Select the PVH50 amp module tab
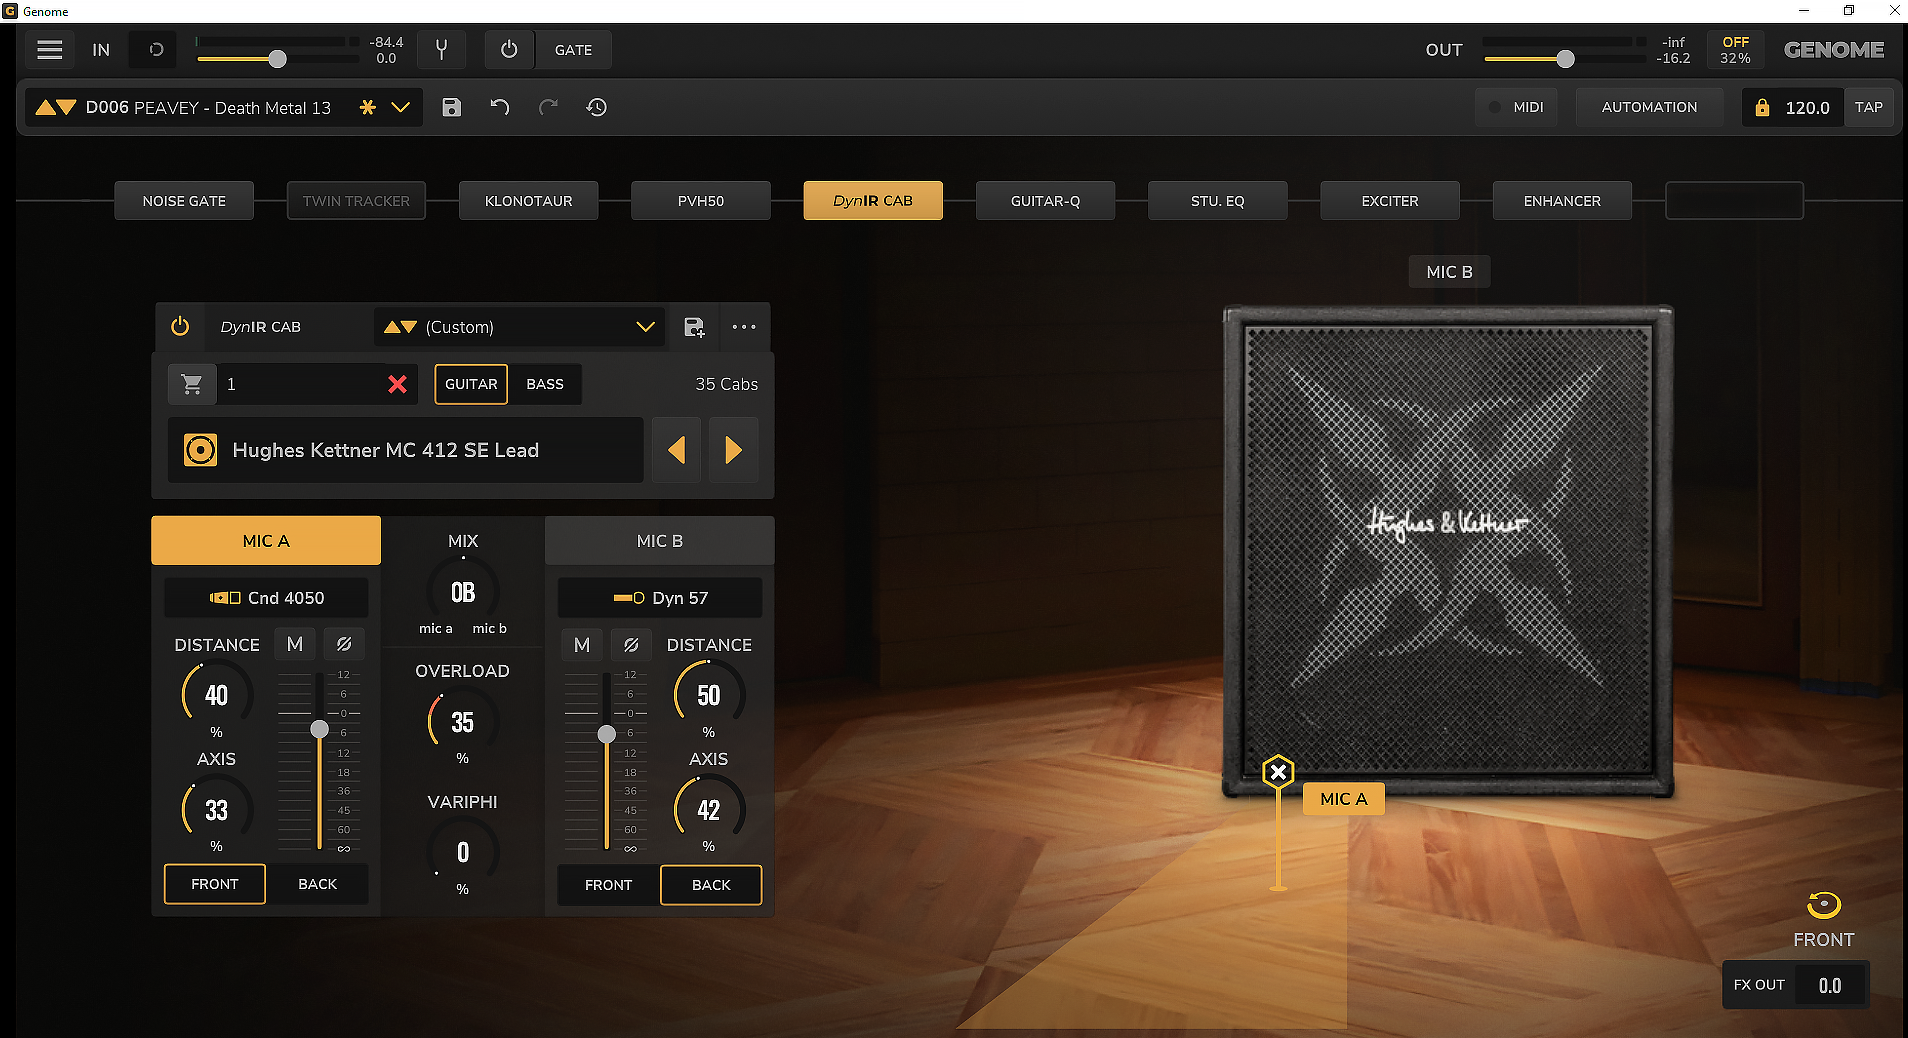 (701, 201)
